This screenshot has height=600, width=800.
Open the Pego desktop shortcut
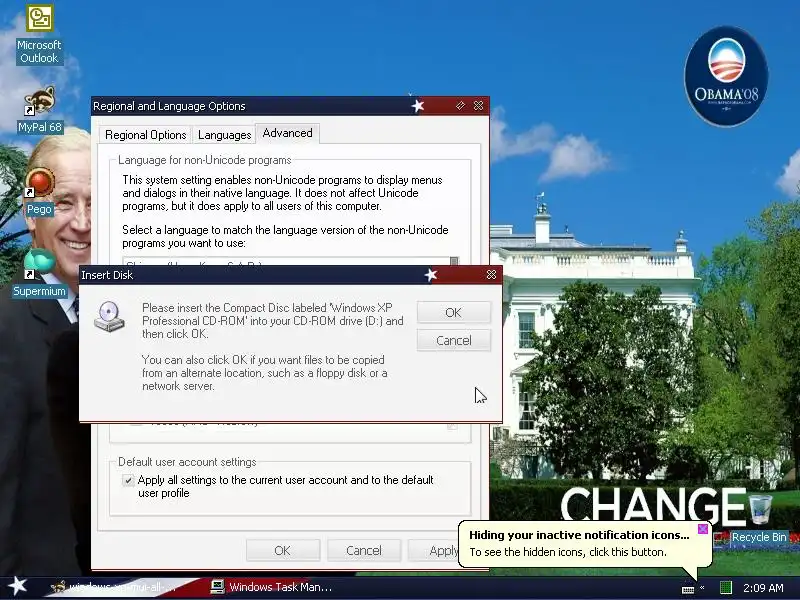pos(39,192)
